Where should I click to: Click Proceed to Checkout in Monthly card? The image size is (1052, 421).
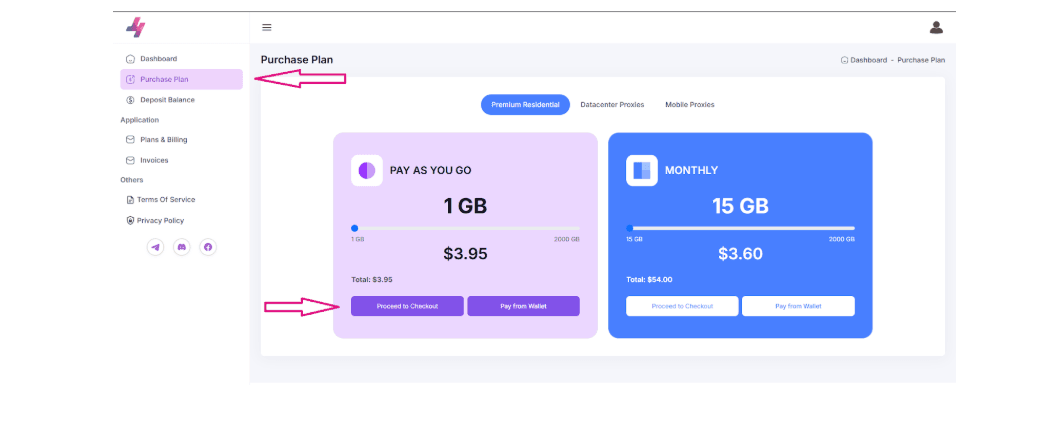pos(682,306)
